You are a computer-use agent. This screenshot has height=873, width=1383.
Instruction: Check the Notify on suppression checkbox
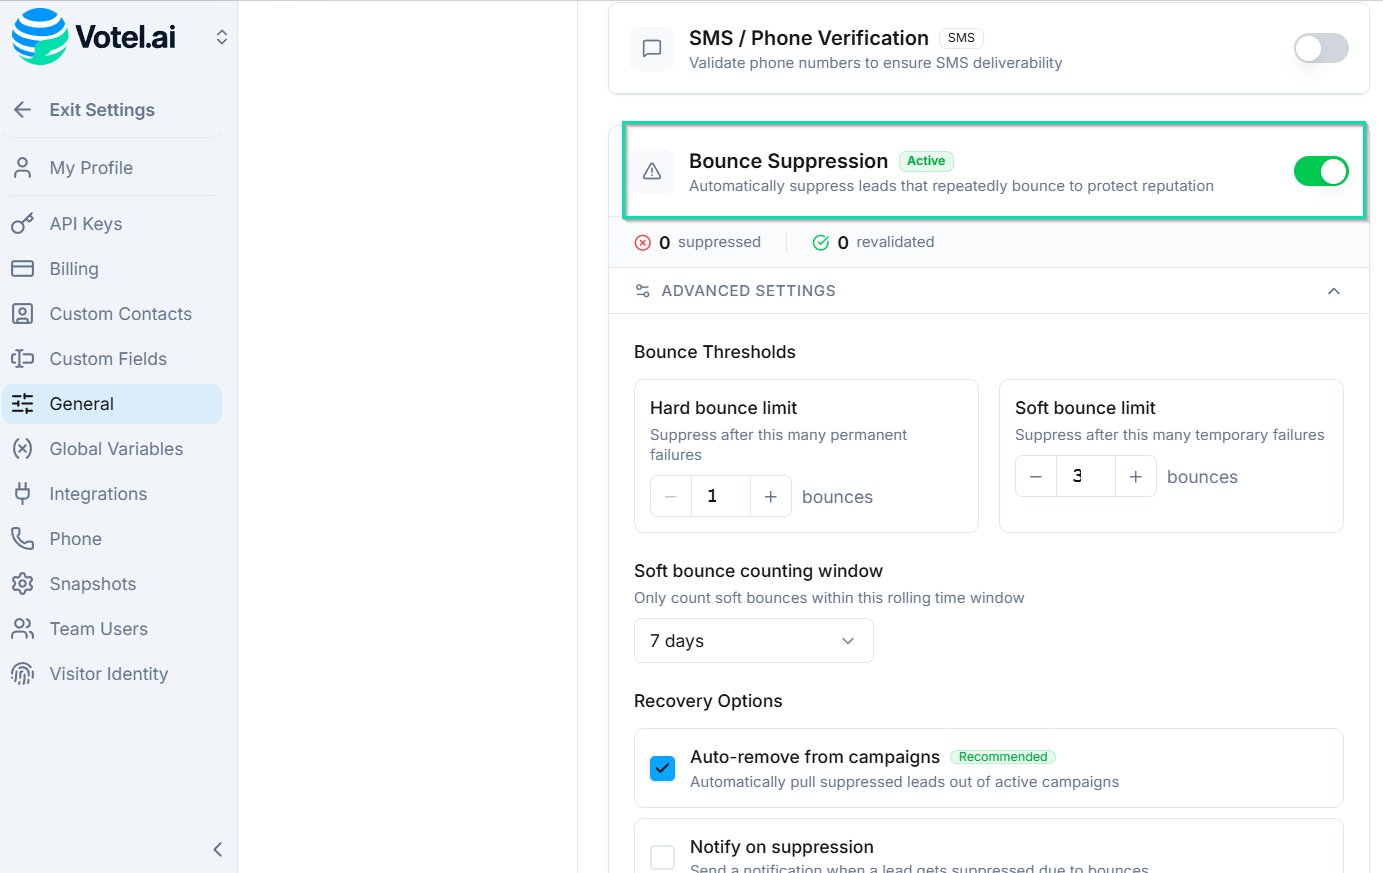click(x=662, y=857)
